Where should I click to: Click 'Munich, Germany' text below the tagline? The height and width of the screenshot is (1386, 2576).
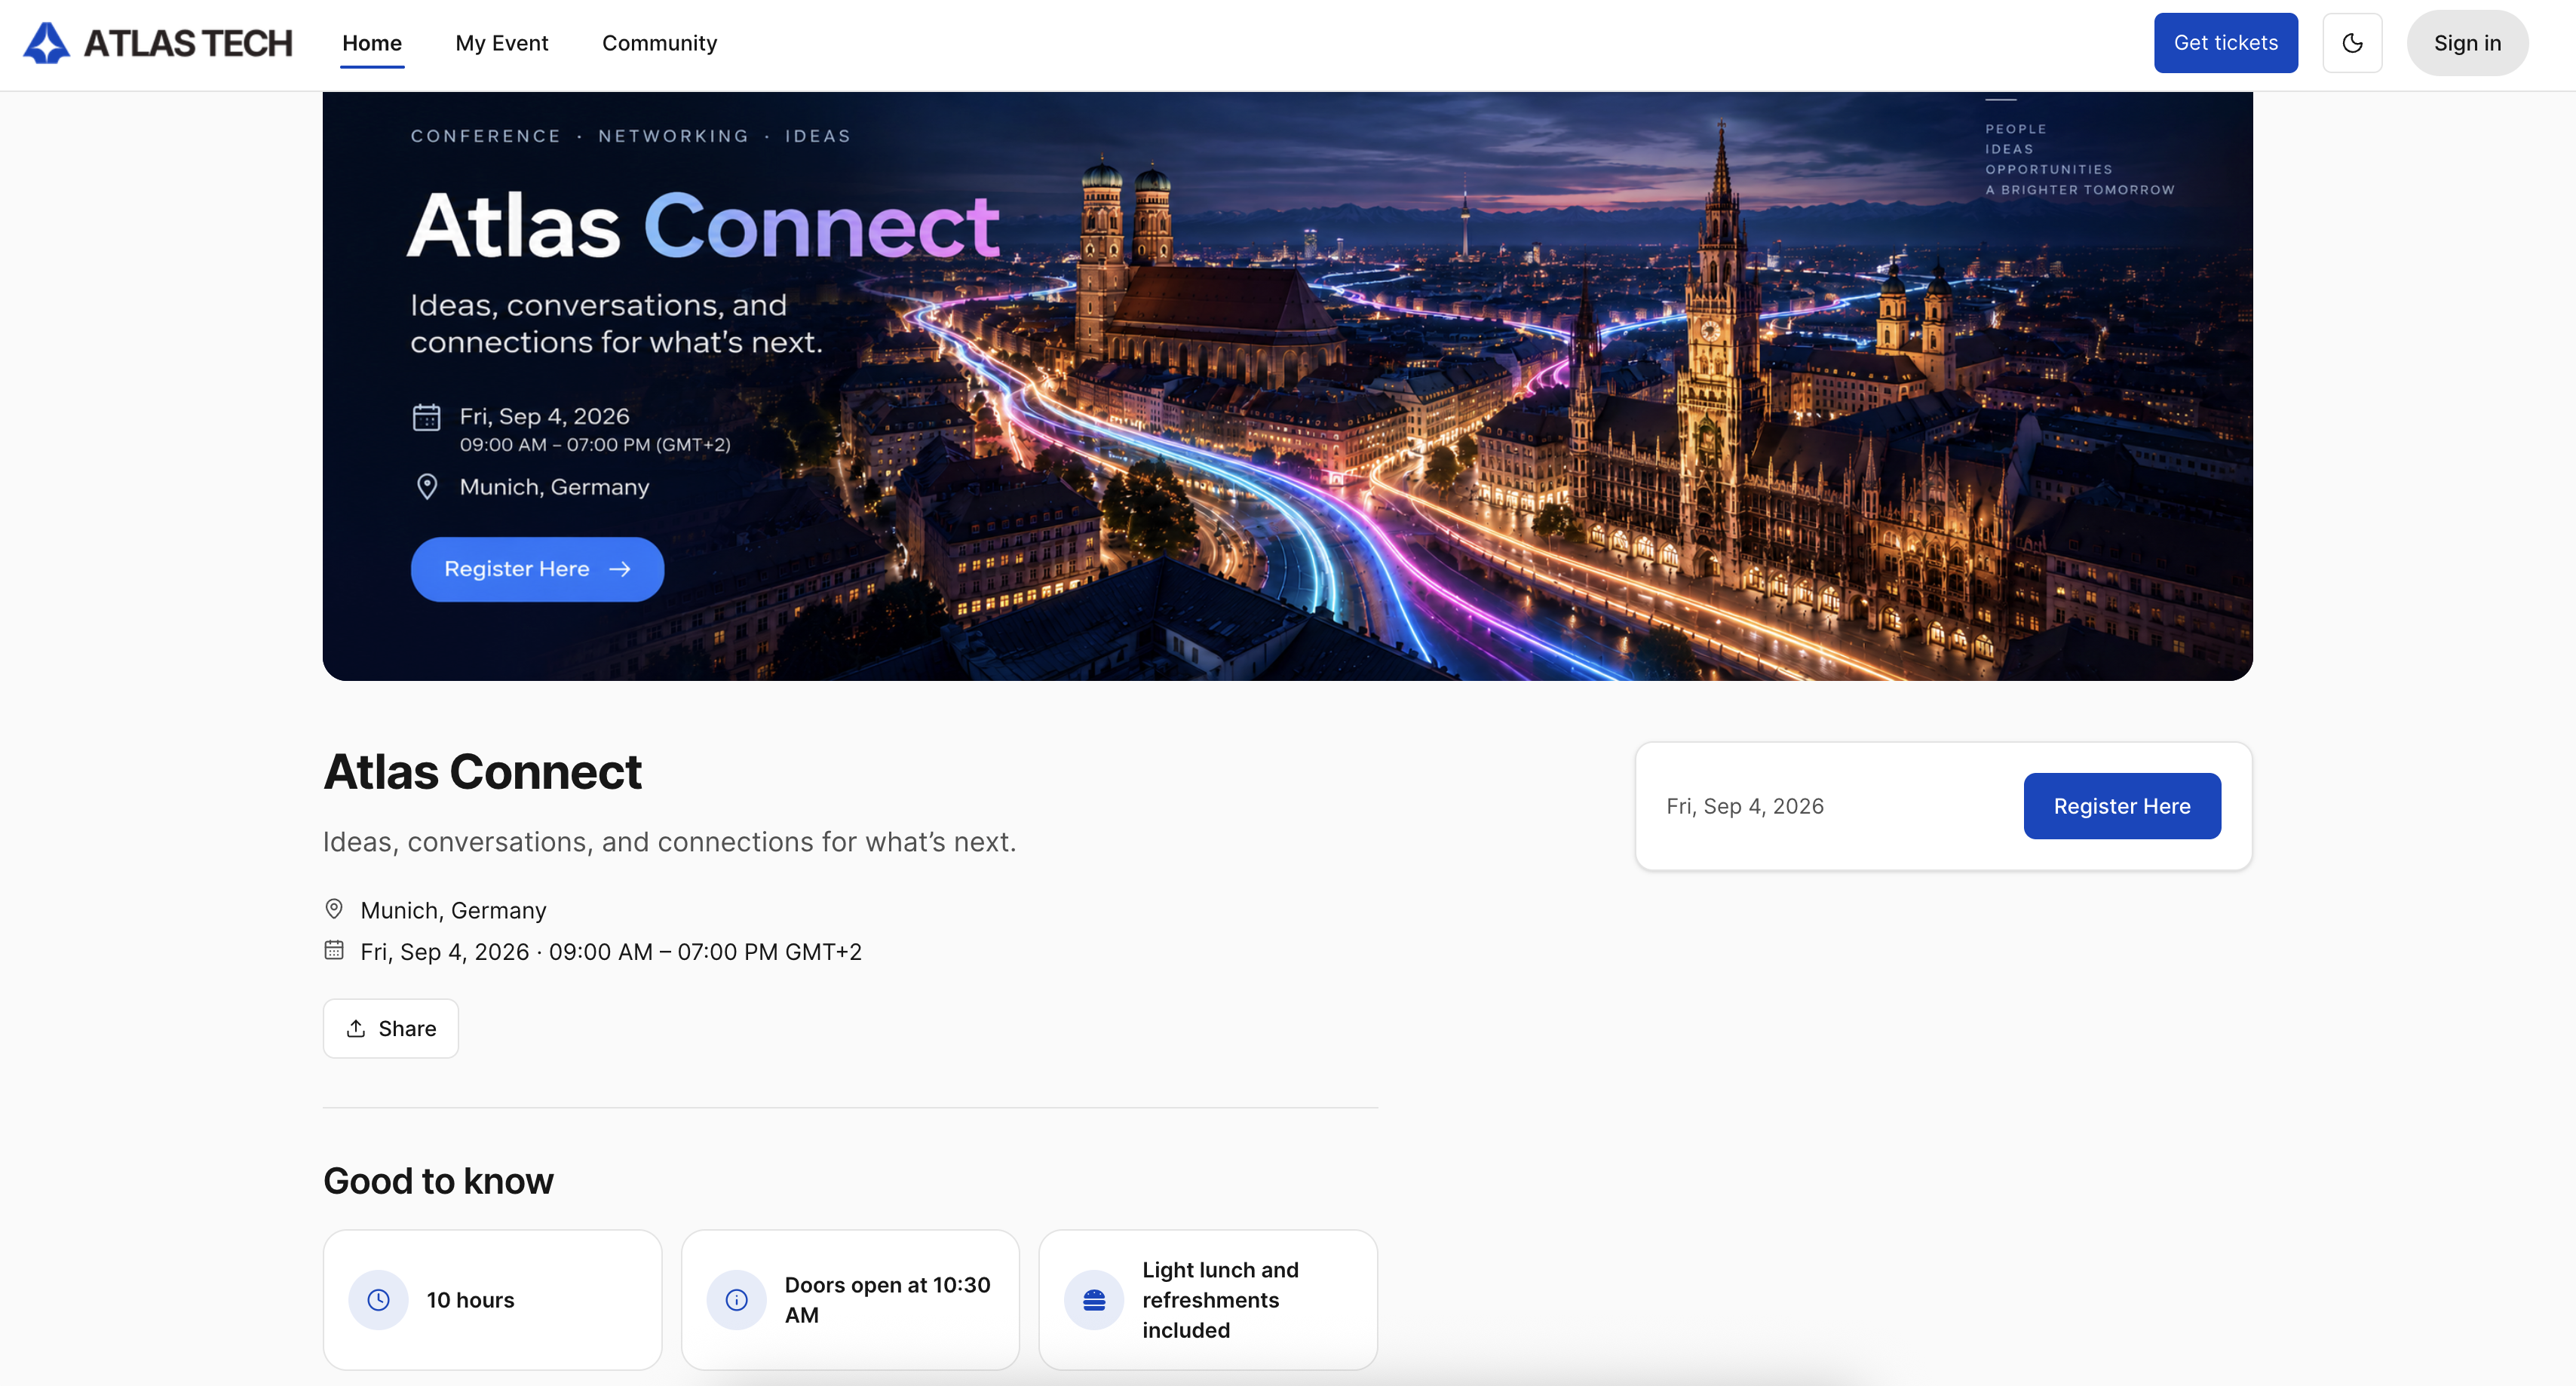(453, 910)
